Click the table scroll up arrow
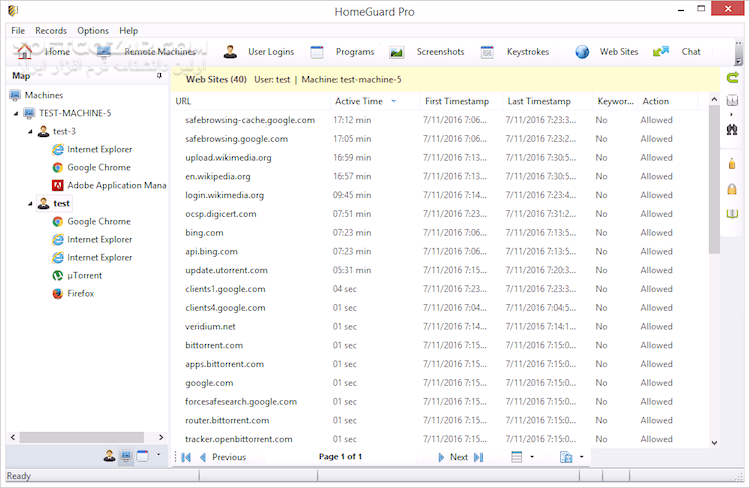 click(x=714, y=100)
